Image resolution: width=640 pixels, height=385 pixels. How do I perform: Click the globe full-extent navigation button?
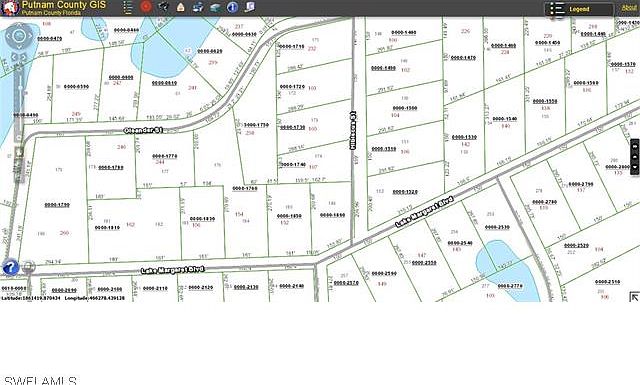click(19, 36)
